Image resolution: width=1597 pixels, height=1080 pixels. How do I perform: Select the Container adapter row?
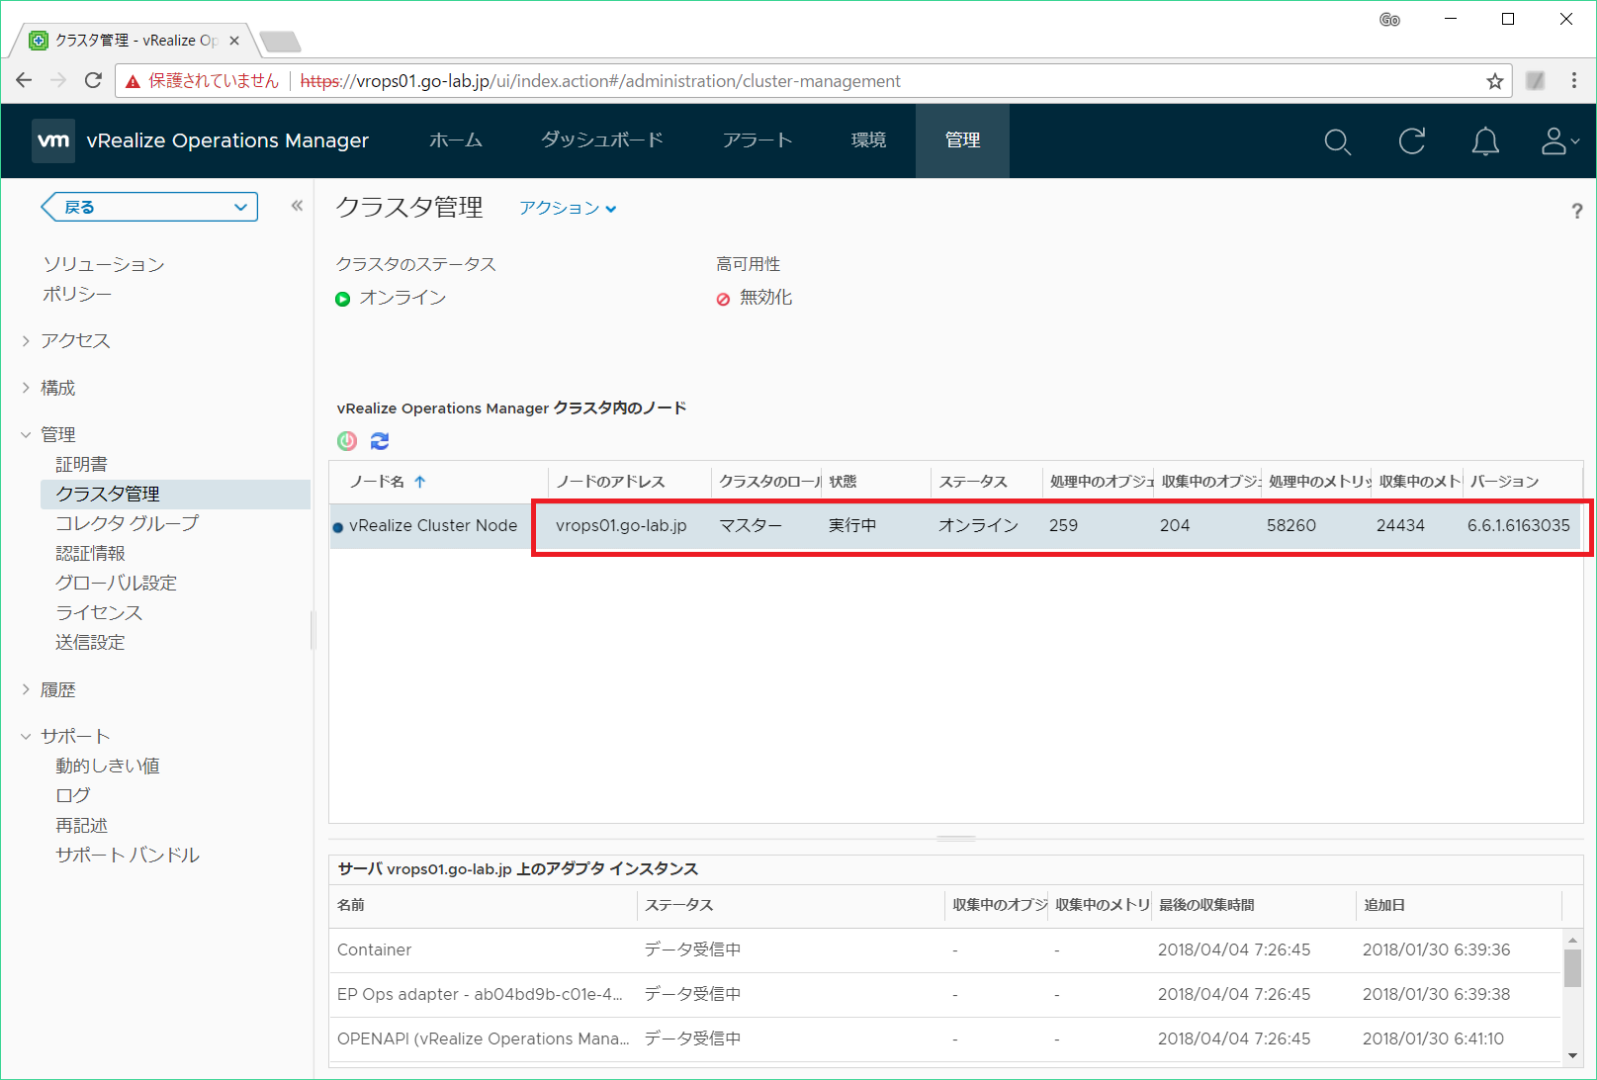945,950
